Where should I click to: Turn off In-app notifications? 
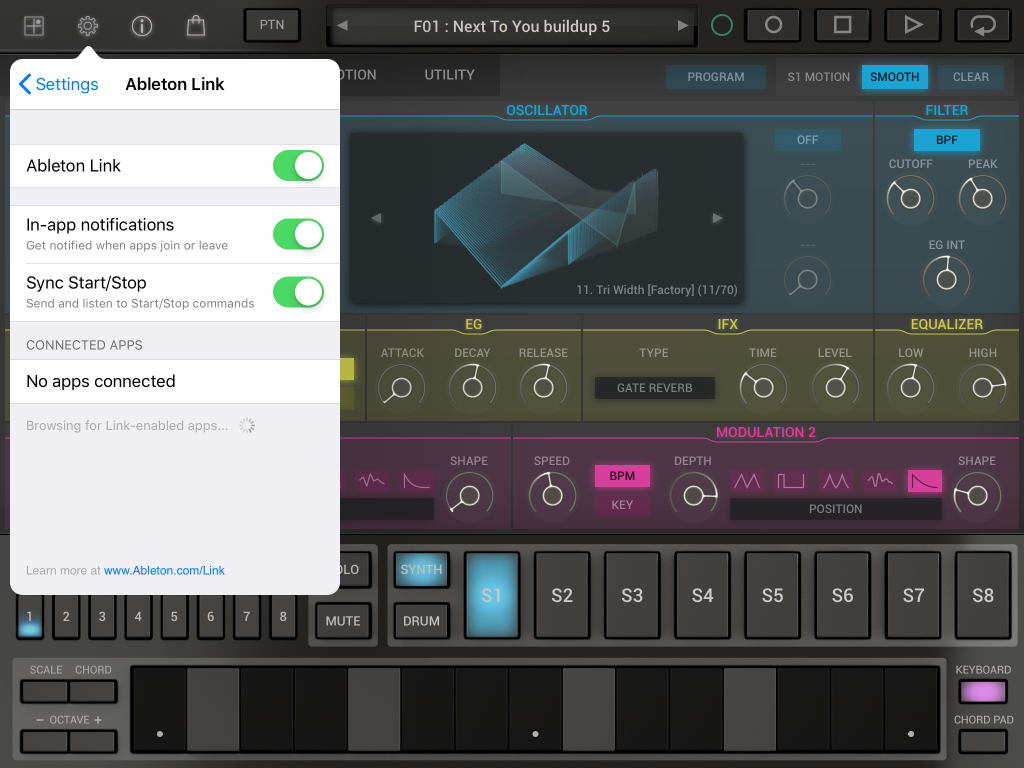298,234
